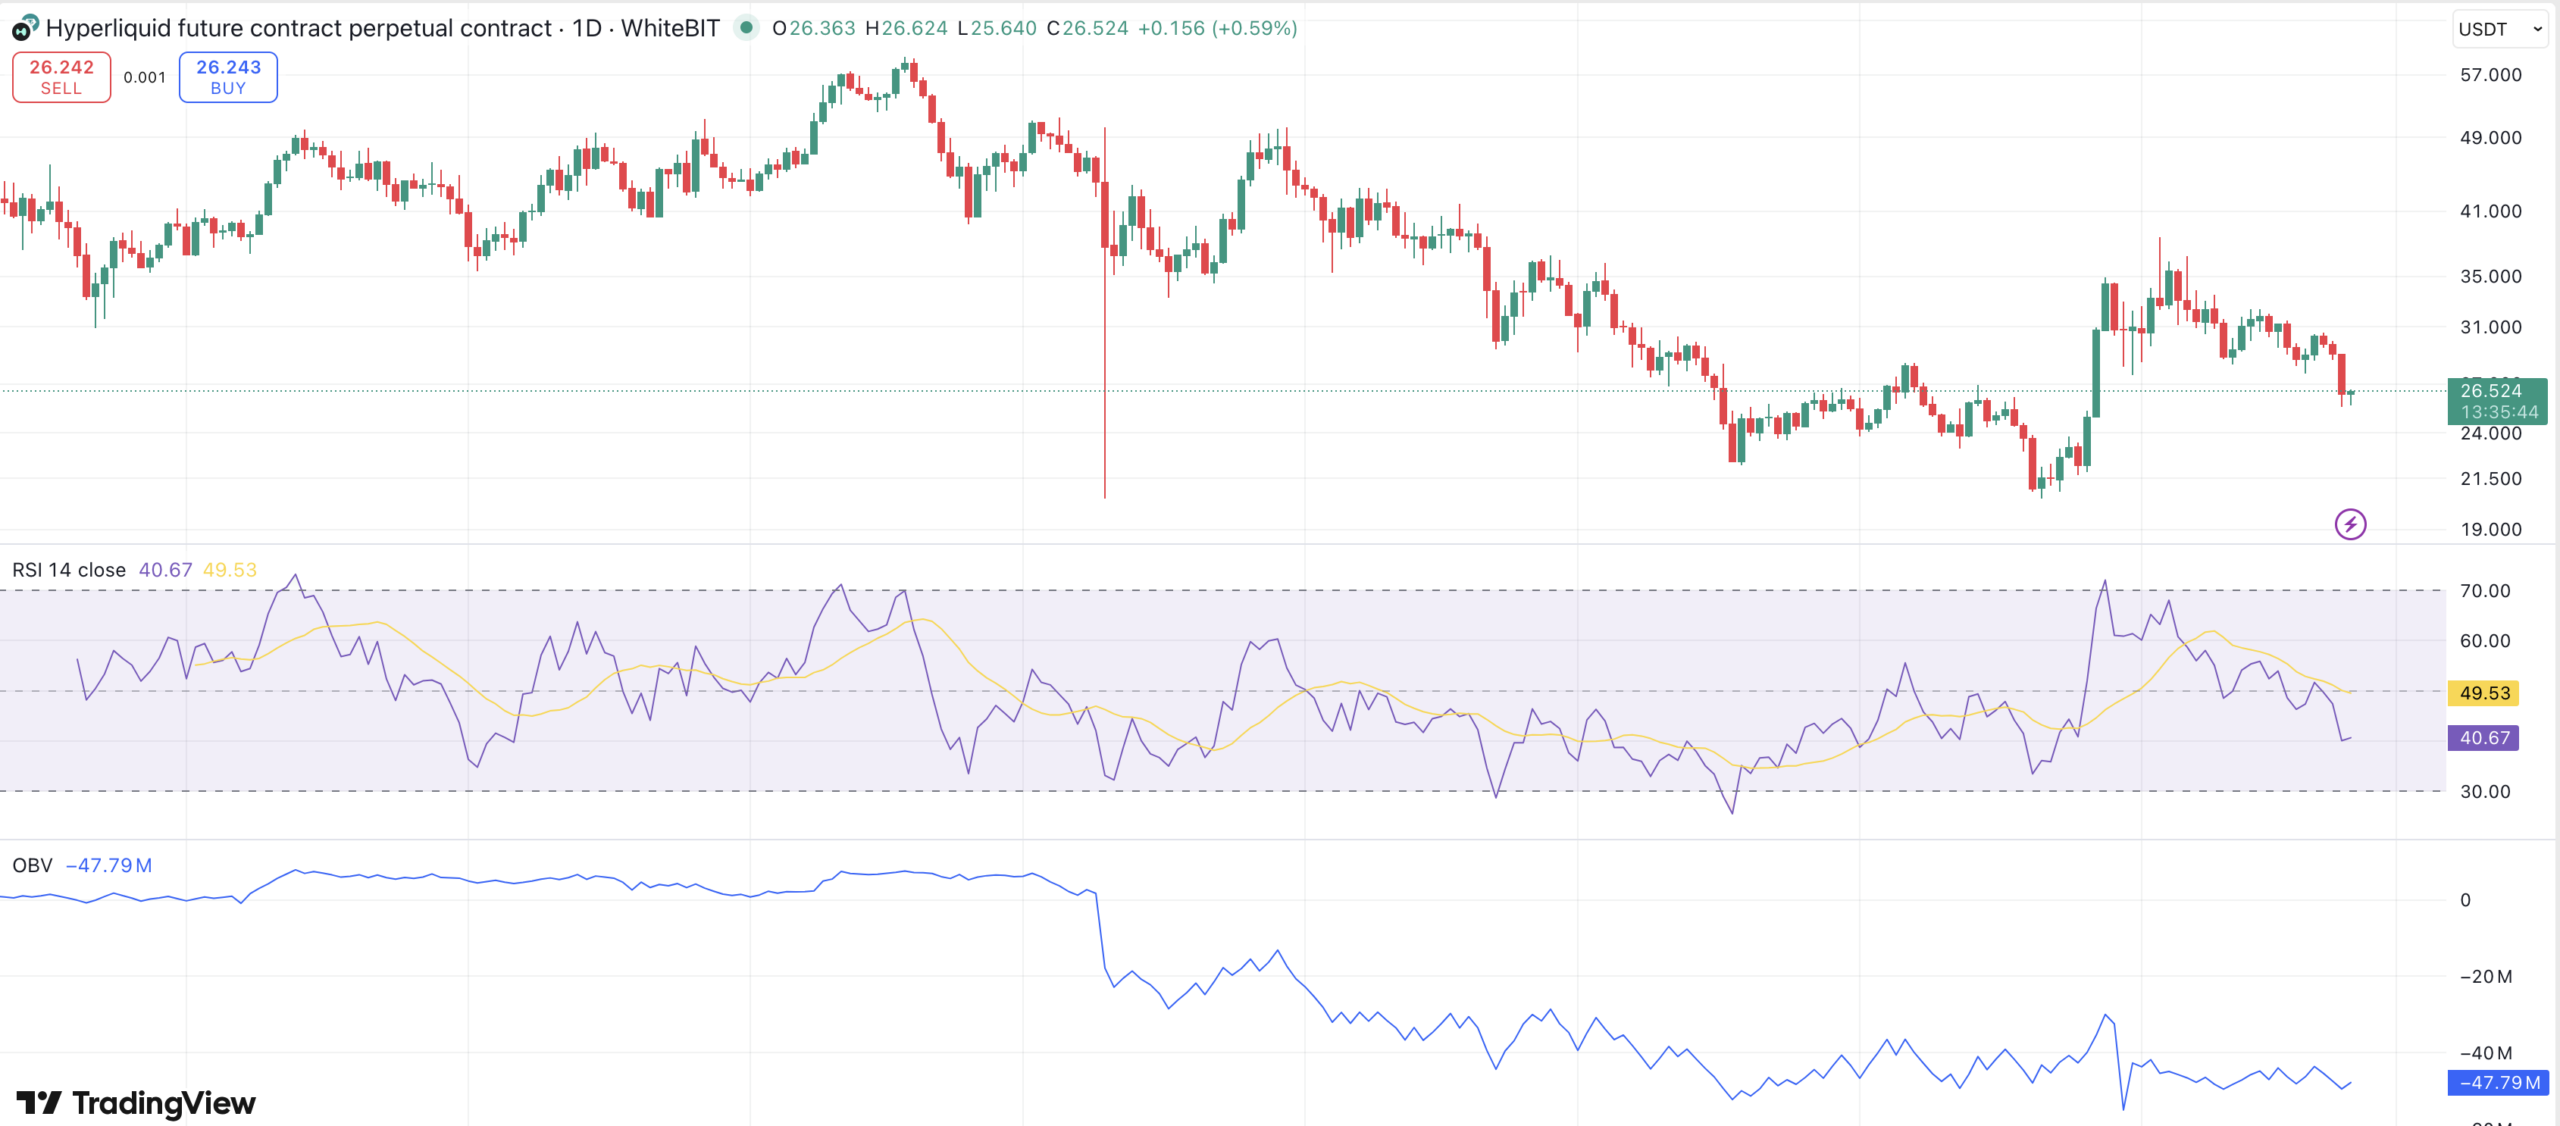Click the purple 40.67 value in RSI legend

pyautogui.click(x=165, y=570)
